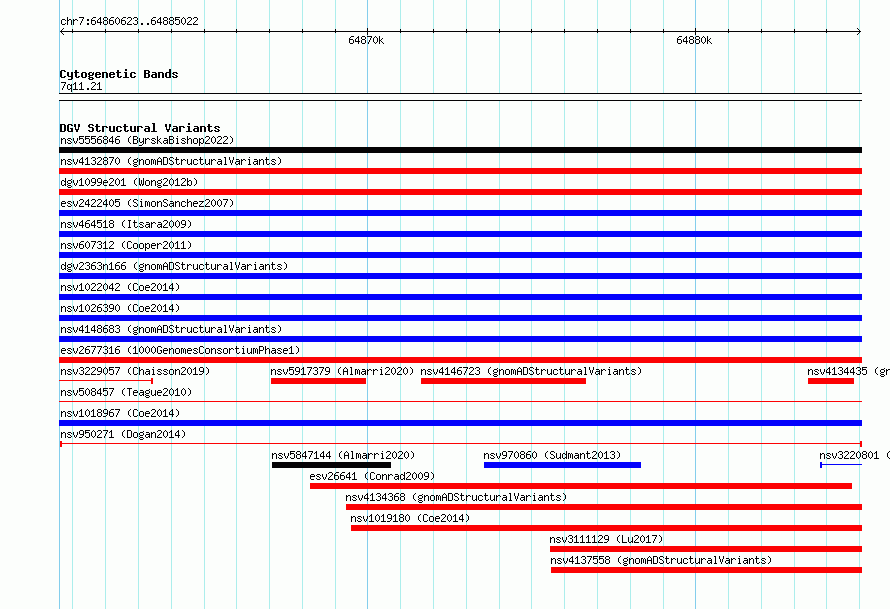The width and height of the screenshot is (890, 609).
Task: Select the Cytogenetic Bands track title
Action: [119, 74]
